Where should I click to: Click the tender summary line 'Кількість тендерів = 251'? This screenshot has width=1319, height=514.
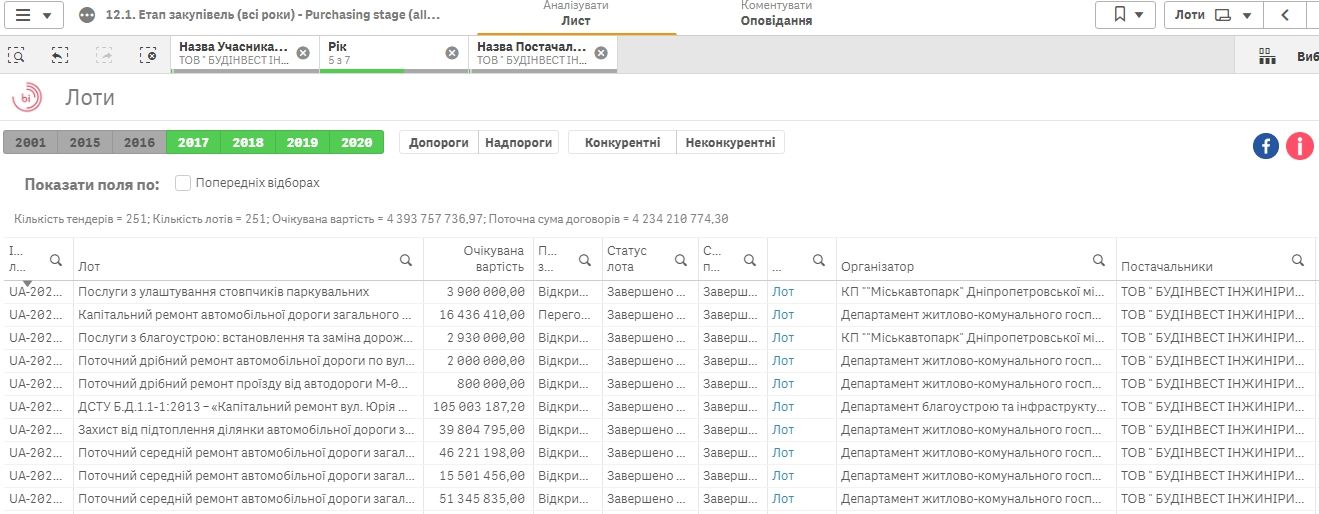(371, 219)
